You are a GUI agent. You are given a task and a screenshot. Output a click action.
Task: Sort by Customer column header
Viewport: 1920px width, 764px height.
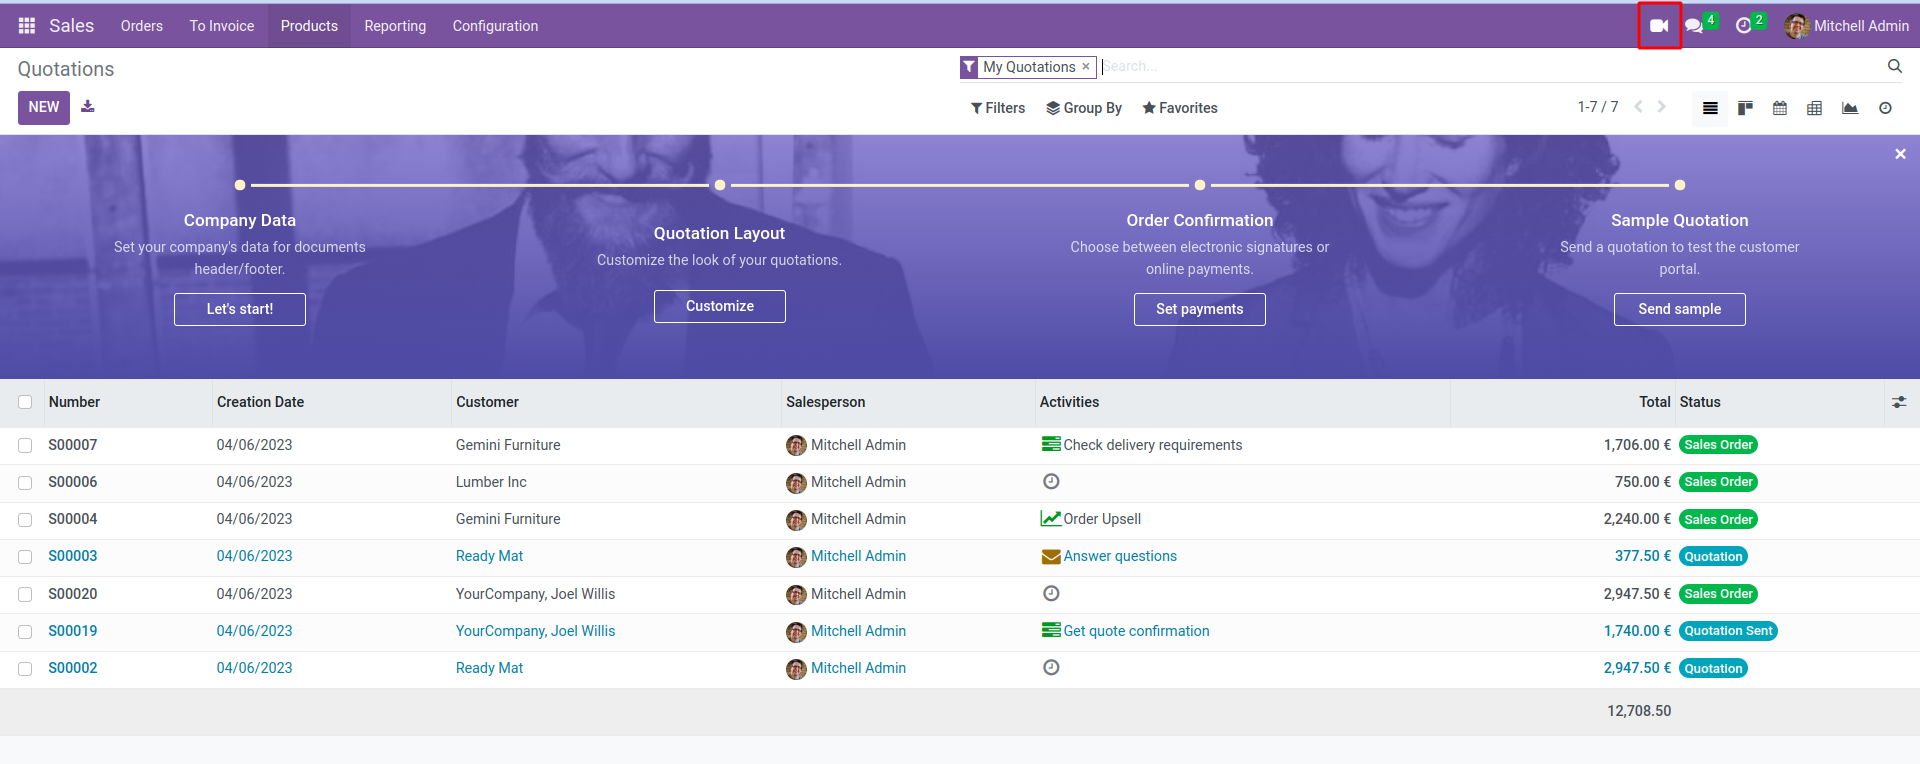(x=487, y=402)
